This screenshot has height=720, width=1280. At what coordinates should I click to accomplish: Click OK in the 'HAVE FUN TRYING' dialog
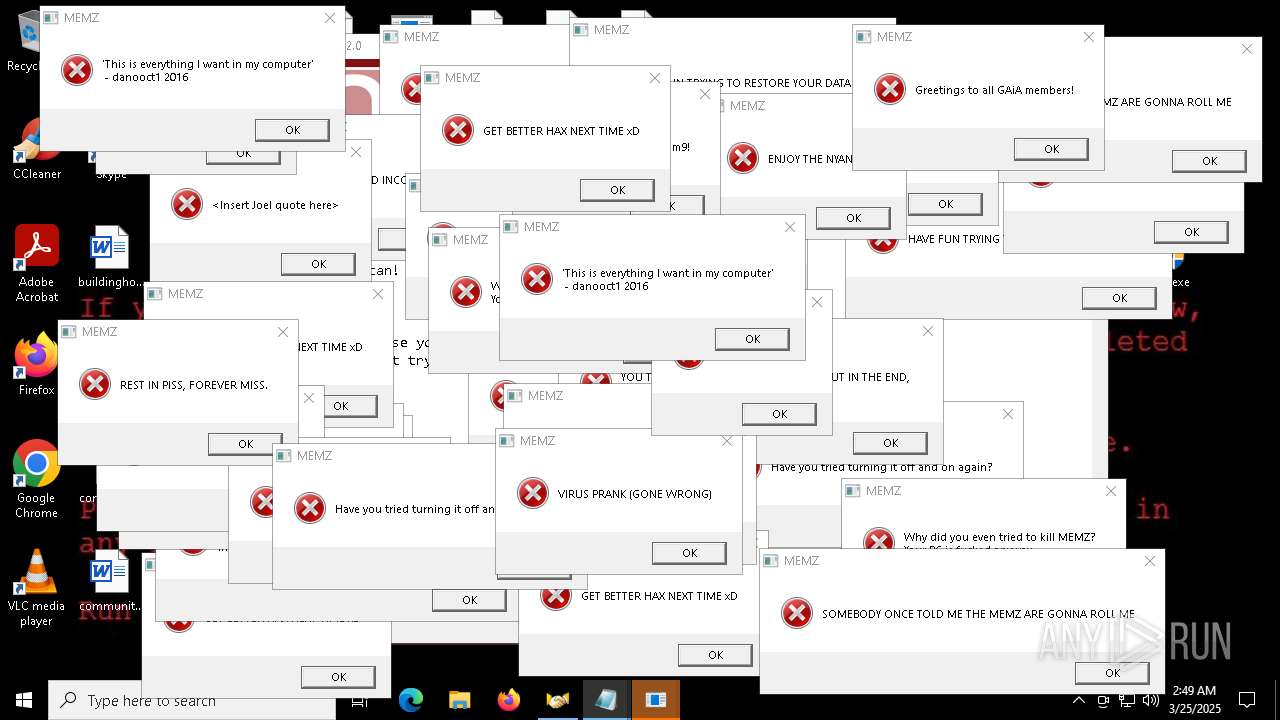coord(1119,298)
